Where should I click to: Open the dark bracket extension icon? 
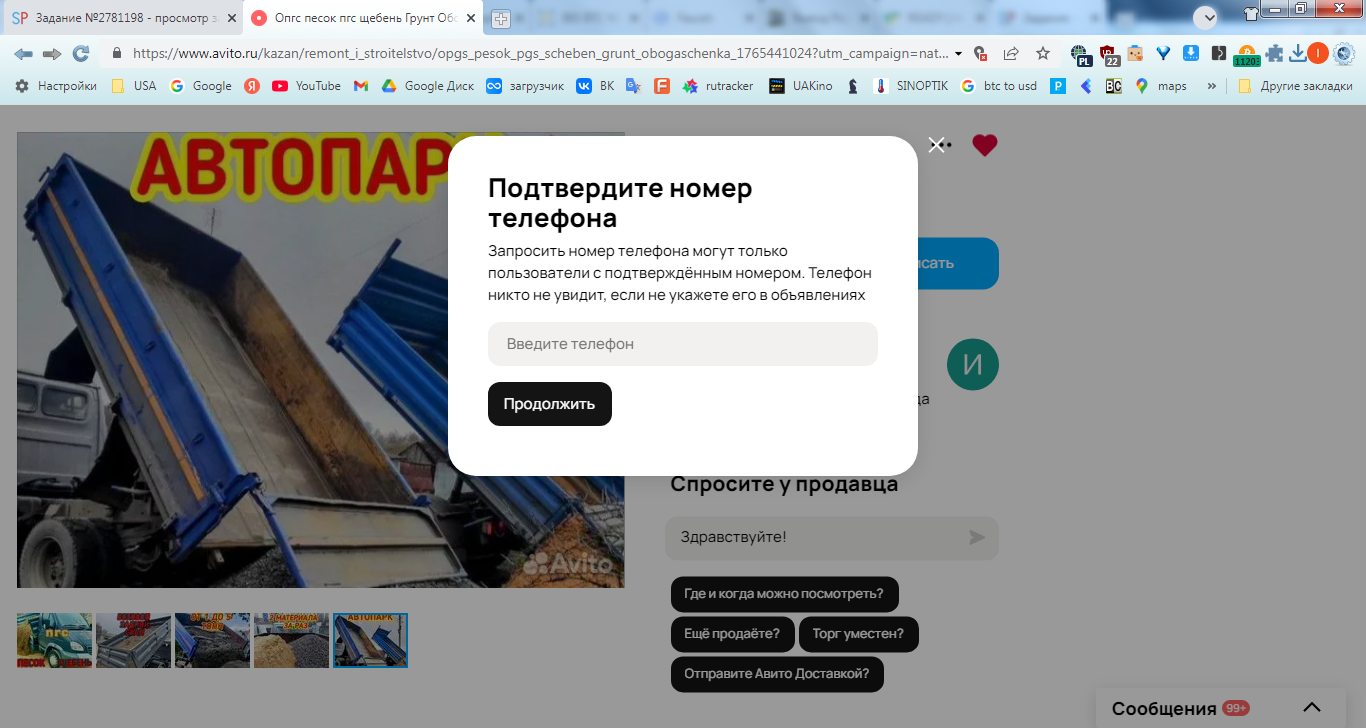[x=1218, y=54]
